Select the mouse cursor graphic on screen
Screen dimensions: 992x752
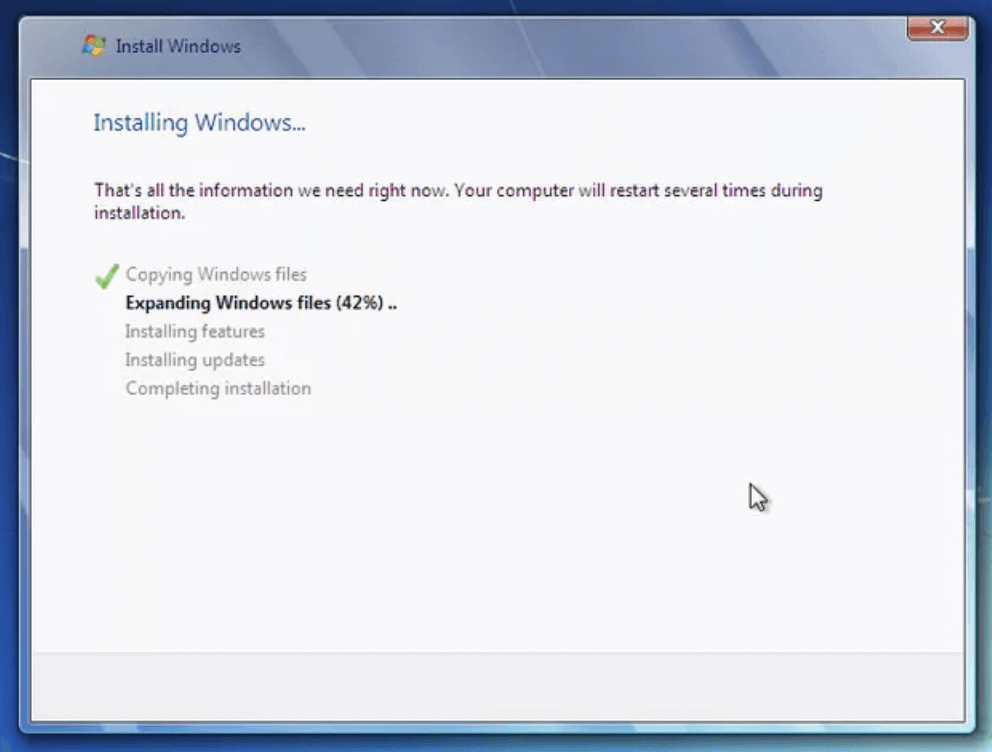coord(757,497)
